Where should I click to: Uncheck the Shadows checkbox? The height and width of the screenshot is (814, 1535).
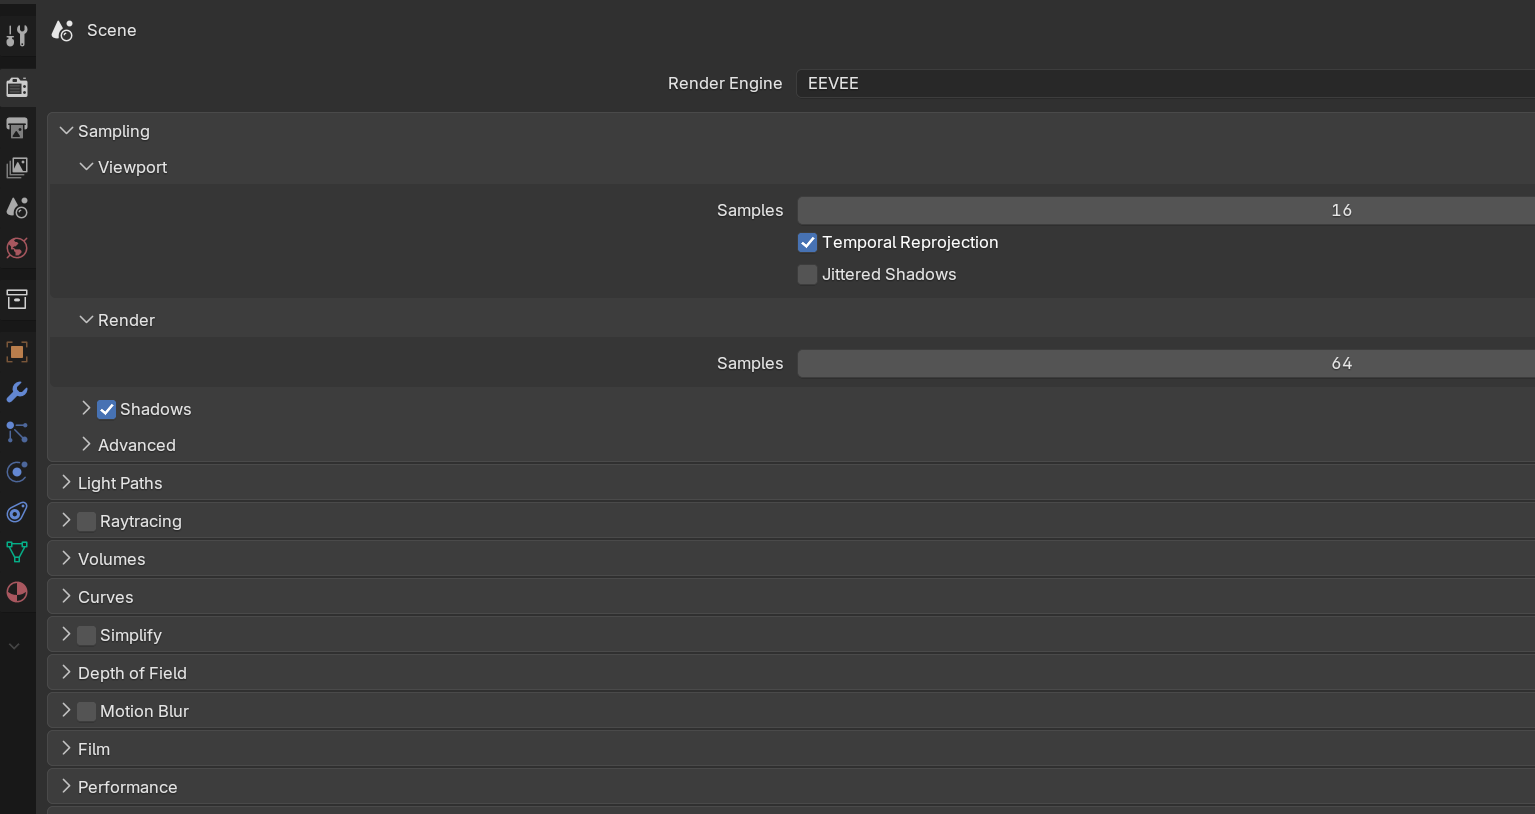click(x=106, y=409)
